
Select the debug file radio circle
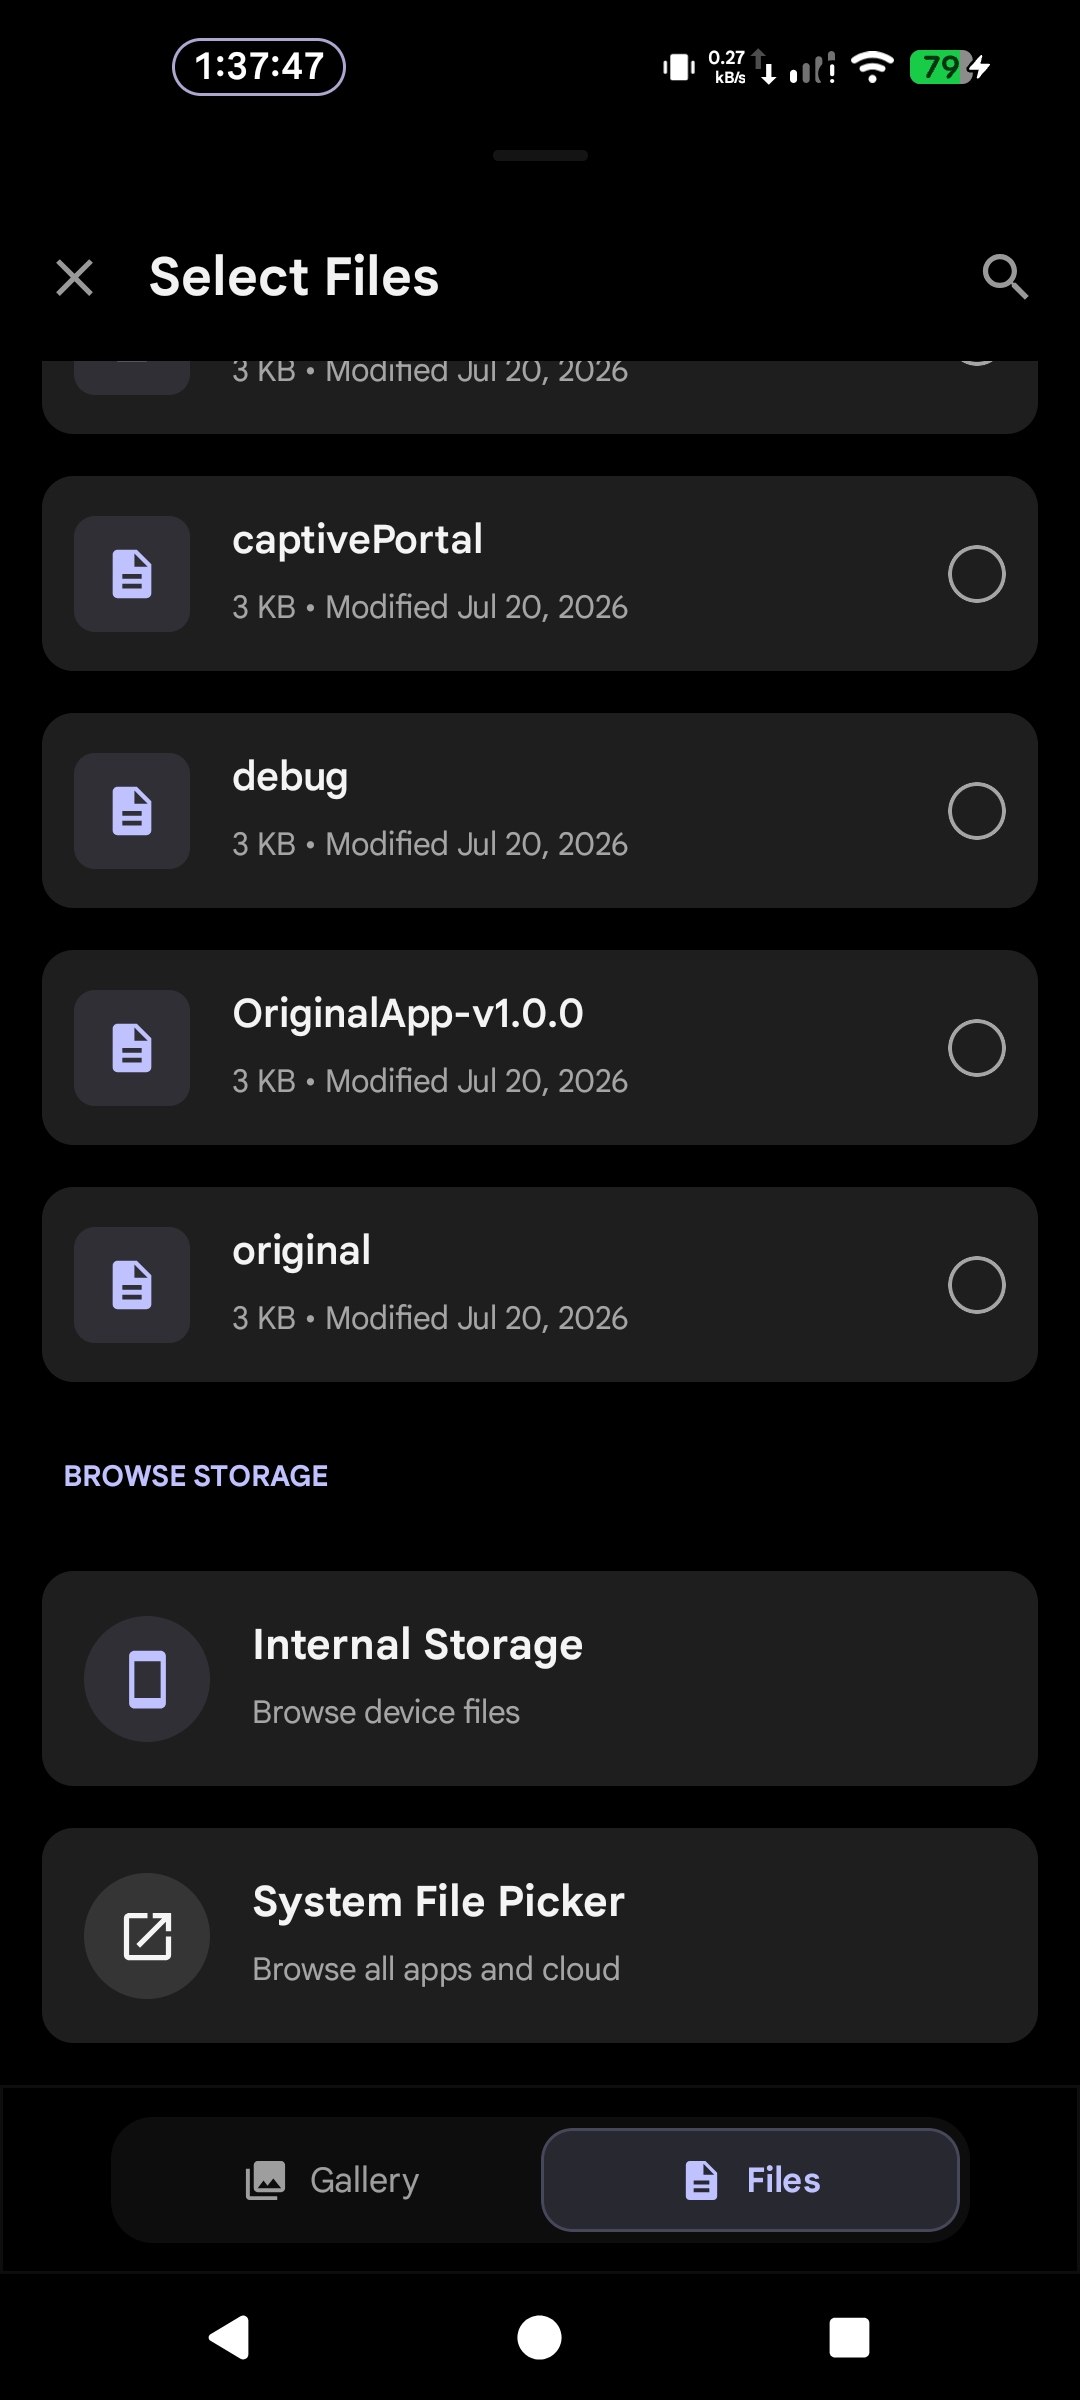tap(977, 811)
